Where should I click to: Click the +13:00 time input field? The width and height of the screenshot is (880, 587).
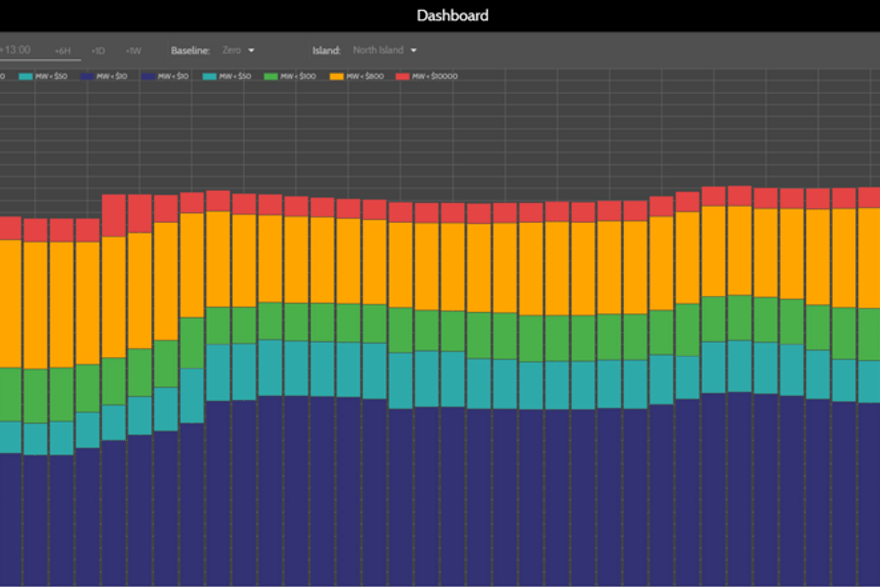pyautogui.click(x=15, y=49)
